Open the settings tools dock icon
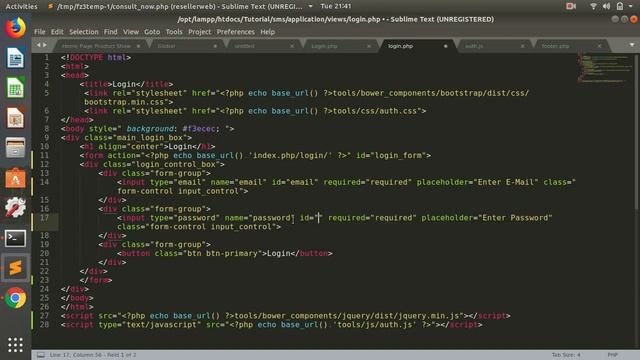Viewport: 640px width, 360px height. click(x=16, y=208)
